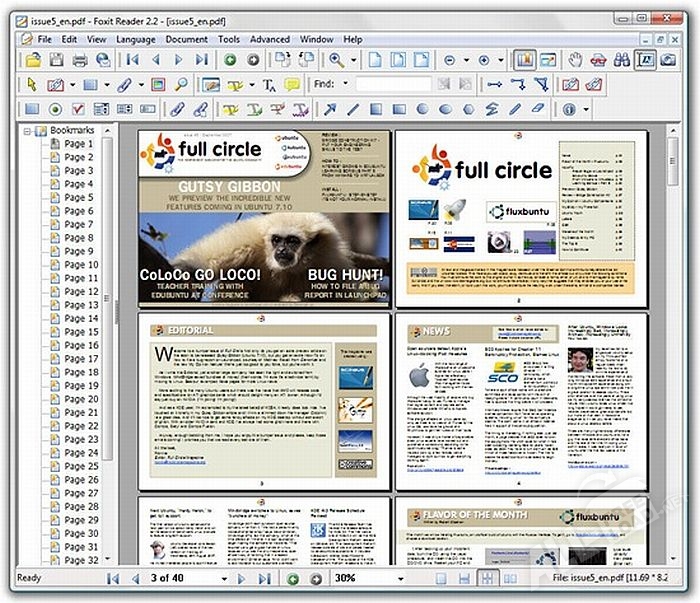The image size is (700, 603).
Task: Click the Open file folder icon
Action: pos(32,60)
